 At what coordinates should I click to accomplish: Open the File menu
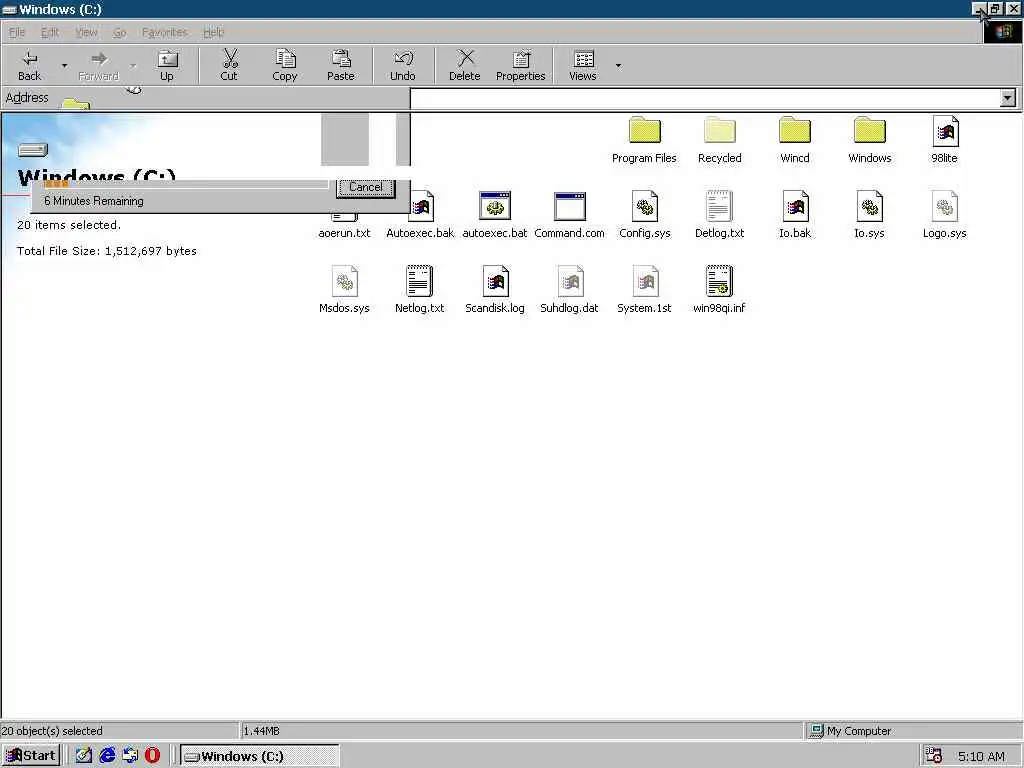[x=17, y=32]
